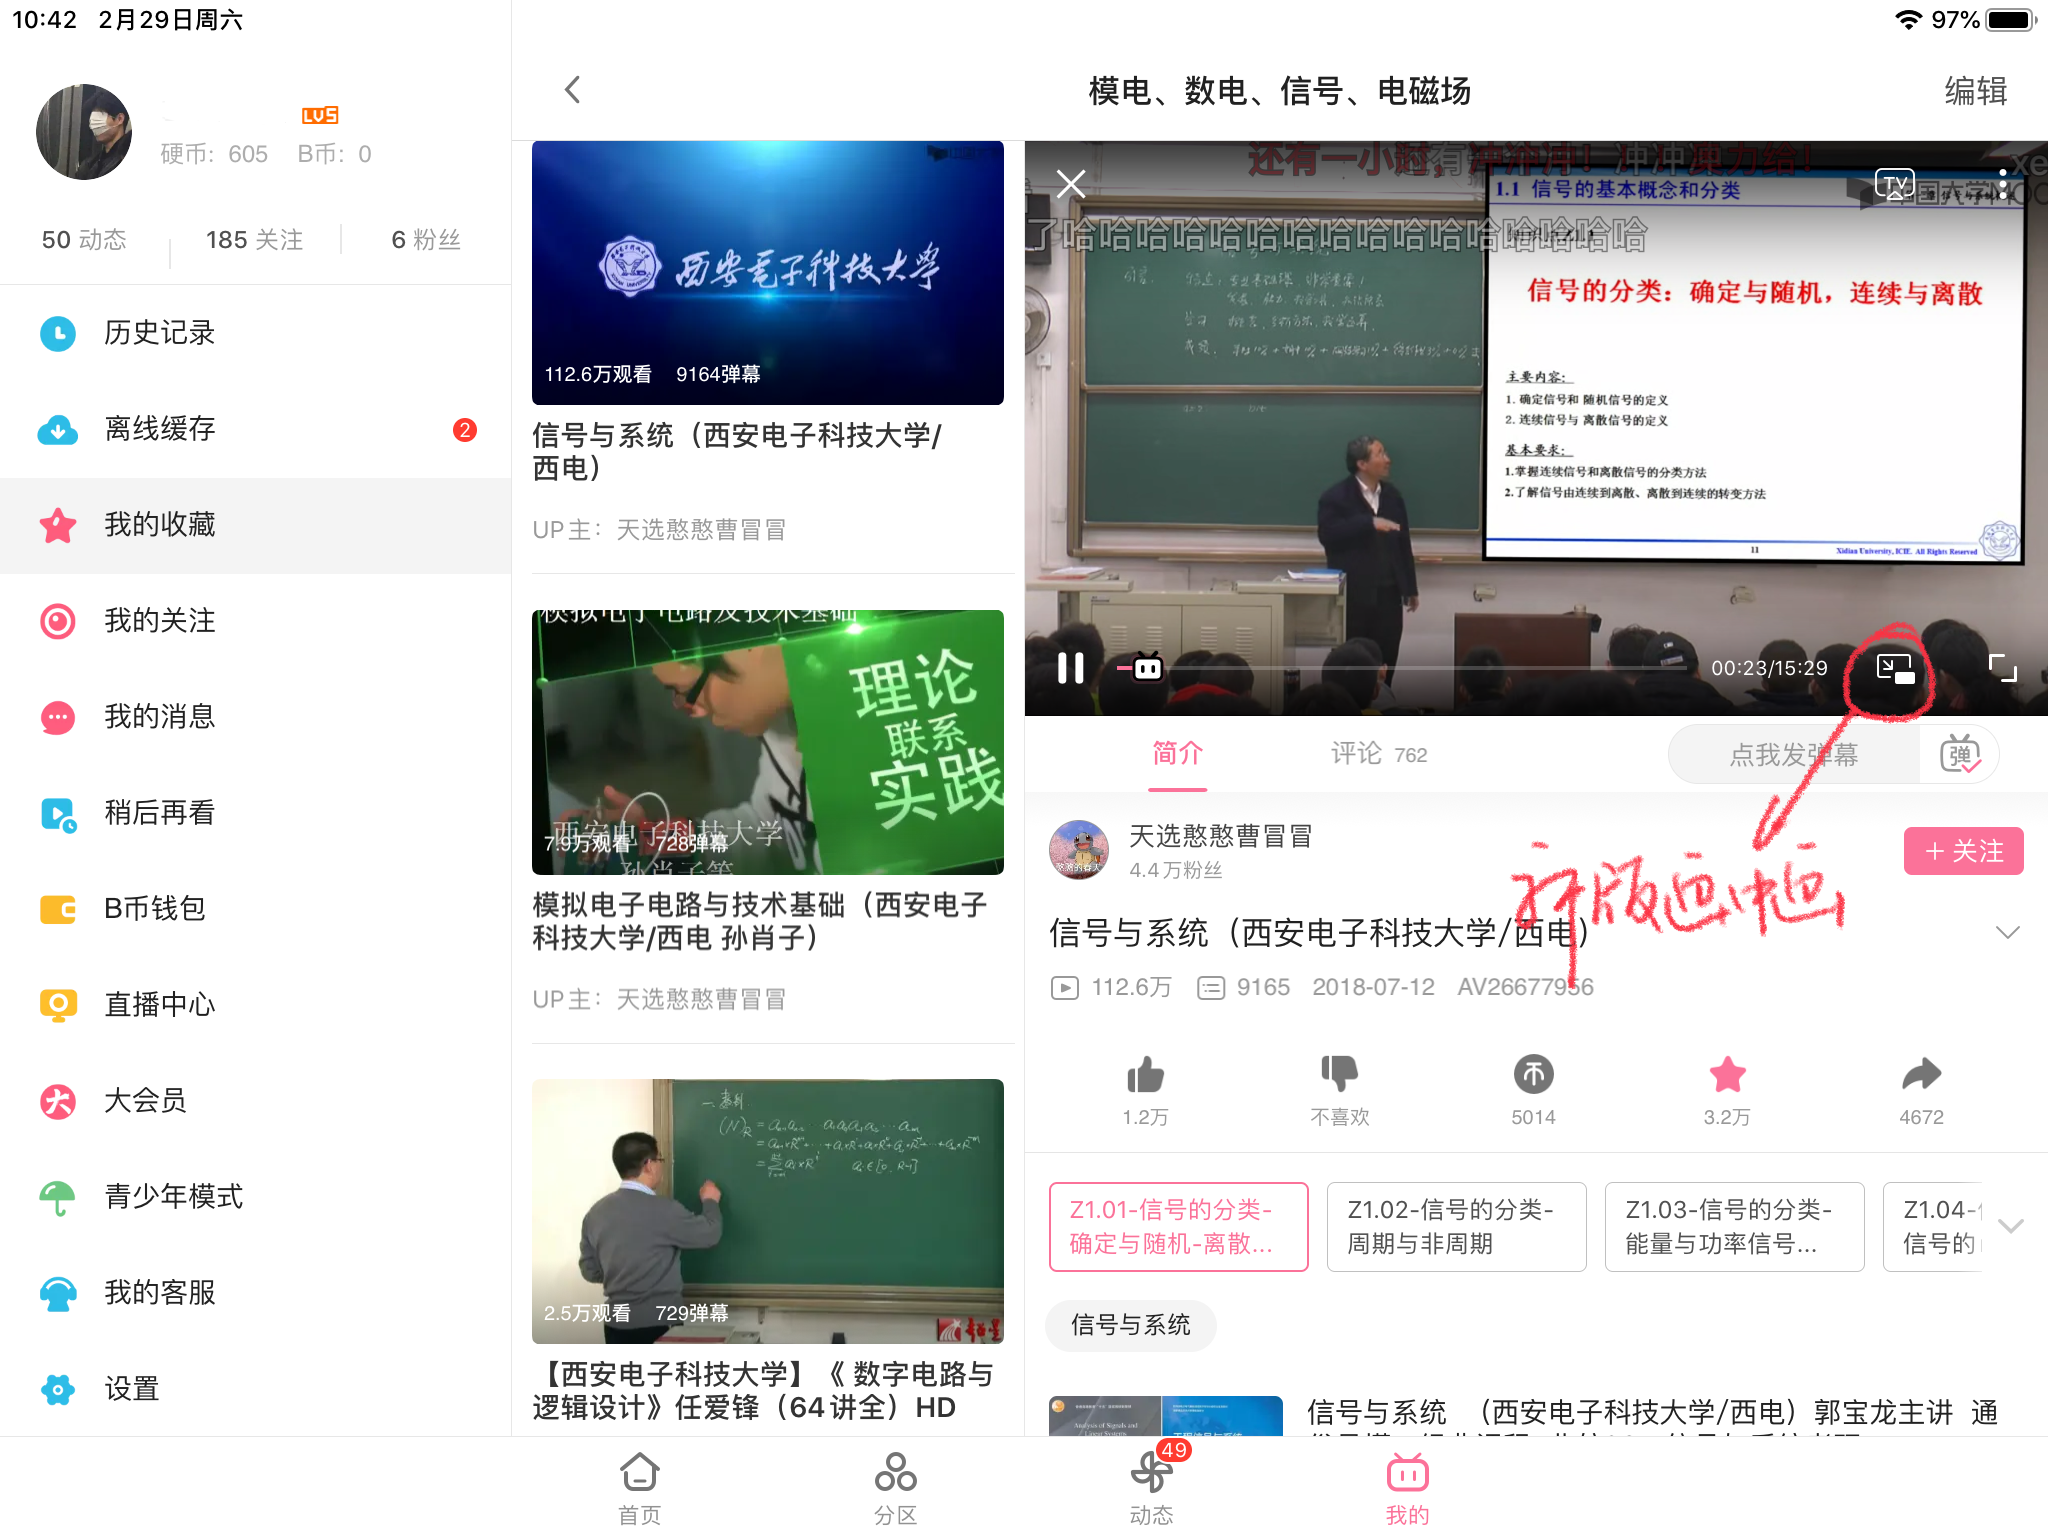This screenshot has width=2048, height=1536.
Task: Tap the dislike thumbs-down icon
Action: [x=1339, y=1076]
